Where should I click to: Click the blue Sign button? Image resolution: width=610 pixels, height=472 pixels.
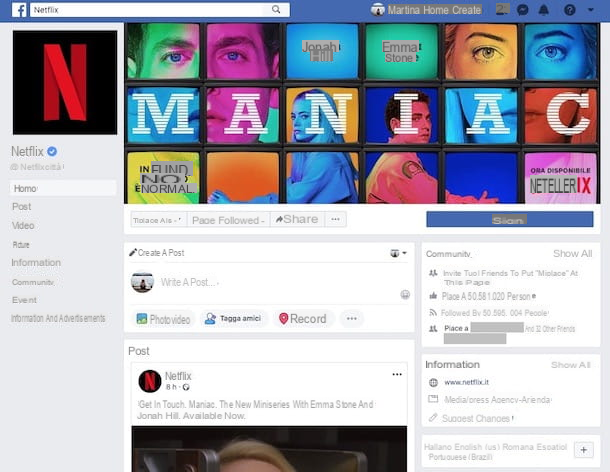pyautogui.click(x=510, y=219)
